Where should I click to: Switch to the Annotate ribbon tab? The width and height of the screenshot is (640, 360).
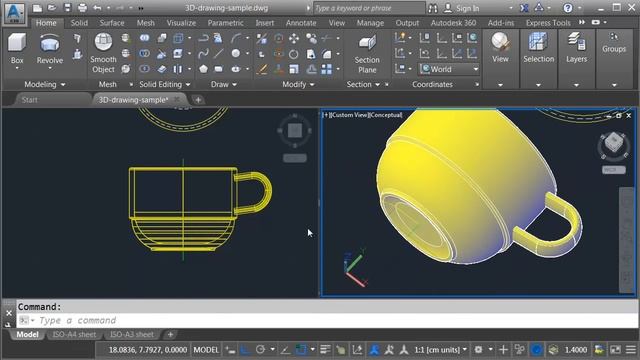[x=301, y=23]
